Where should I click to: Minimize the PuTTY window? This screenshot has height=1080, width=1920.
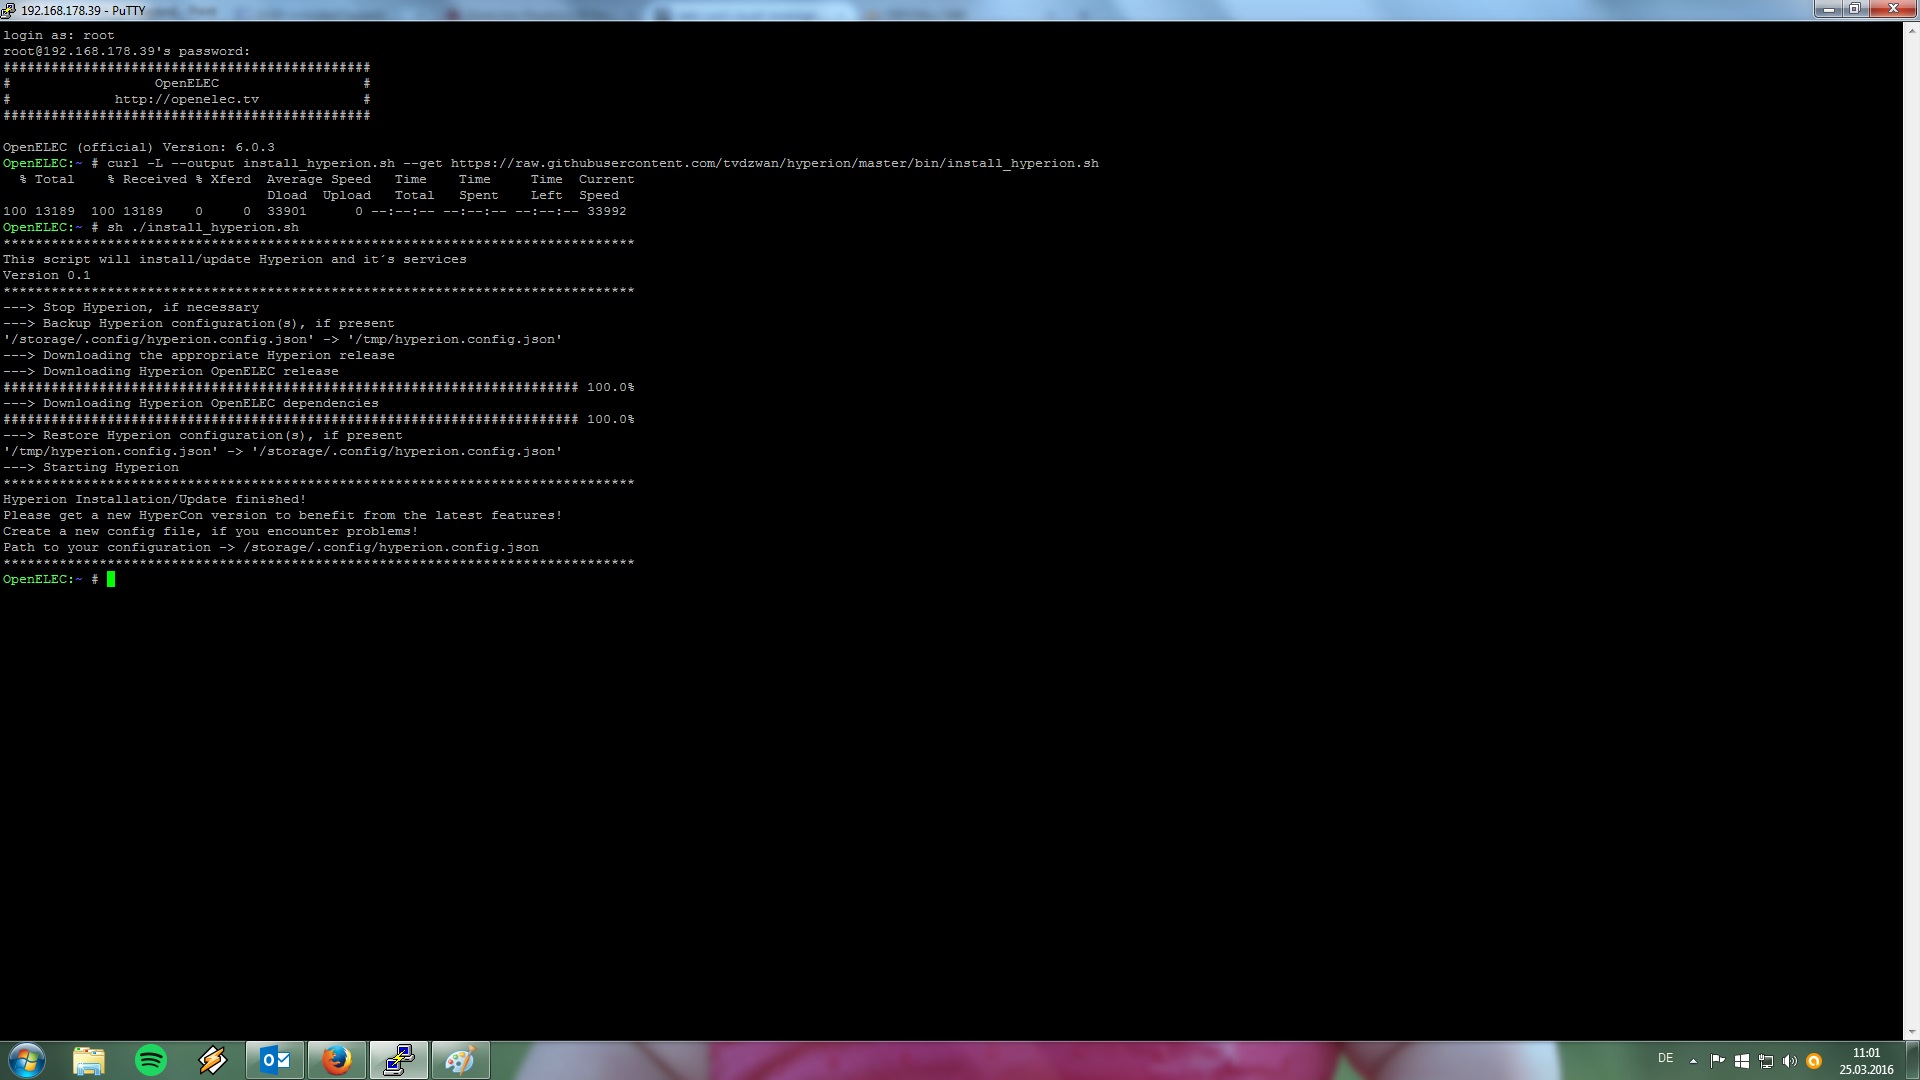pyautogui.click(x=1828, y=9)
